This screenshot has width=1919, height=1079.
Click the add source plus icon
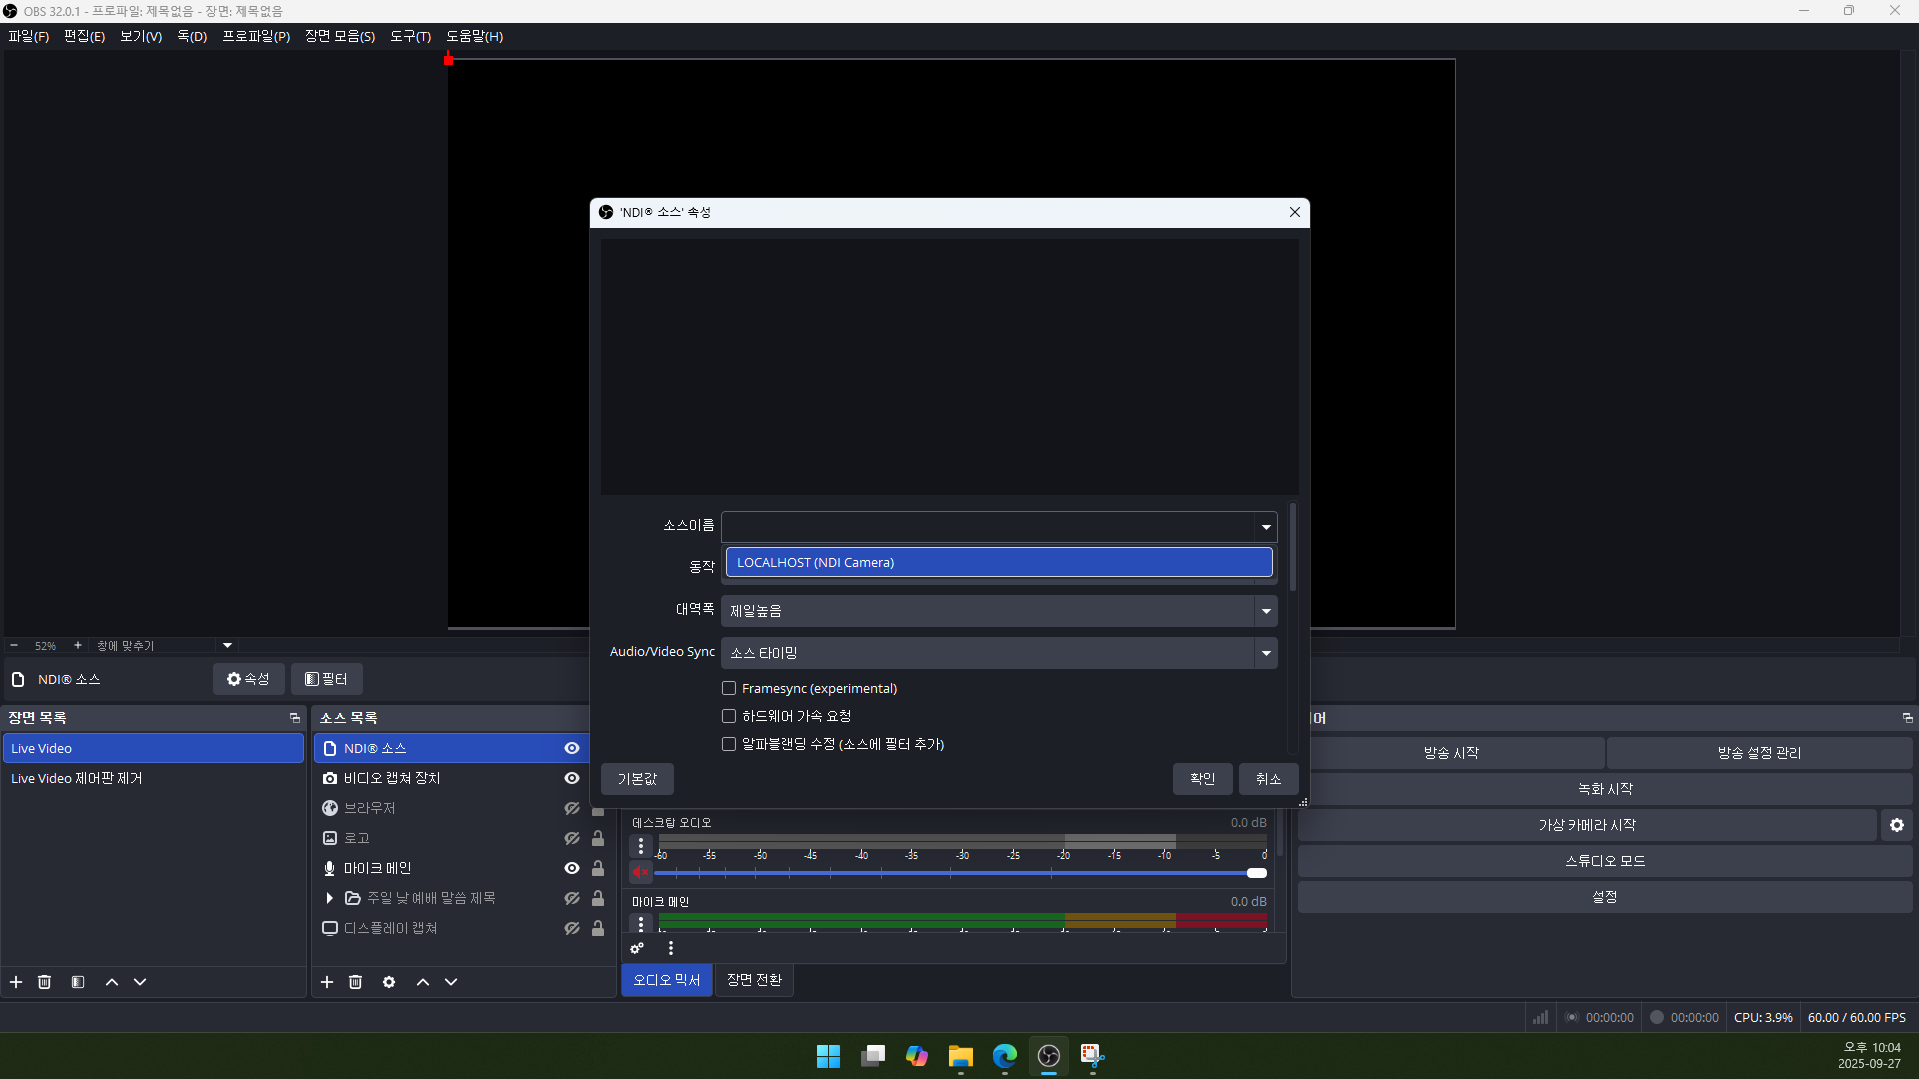[x=327, y=982]
